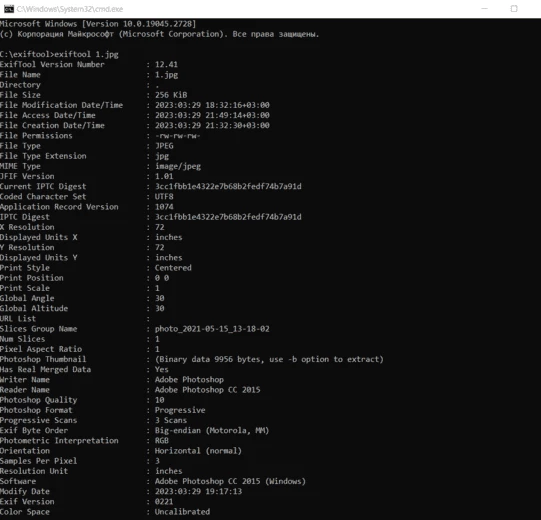Click the Software value Adobe Photoshop CC 2015 (Windows)
Screen dimensions: 541x520
230,481
